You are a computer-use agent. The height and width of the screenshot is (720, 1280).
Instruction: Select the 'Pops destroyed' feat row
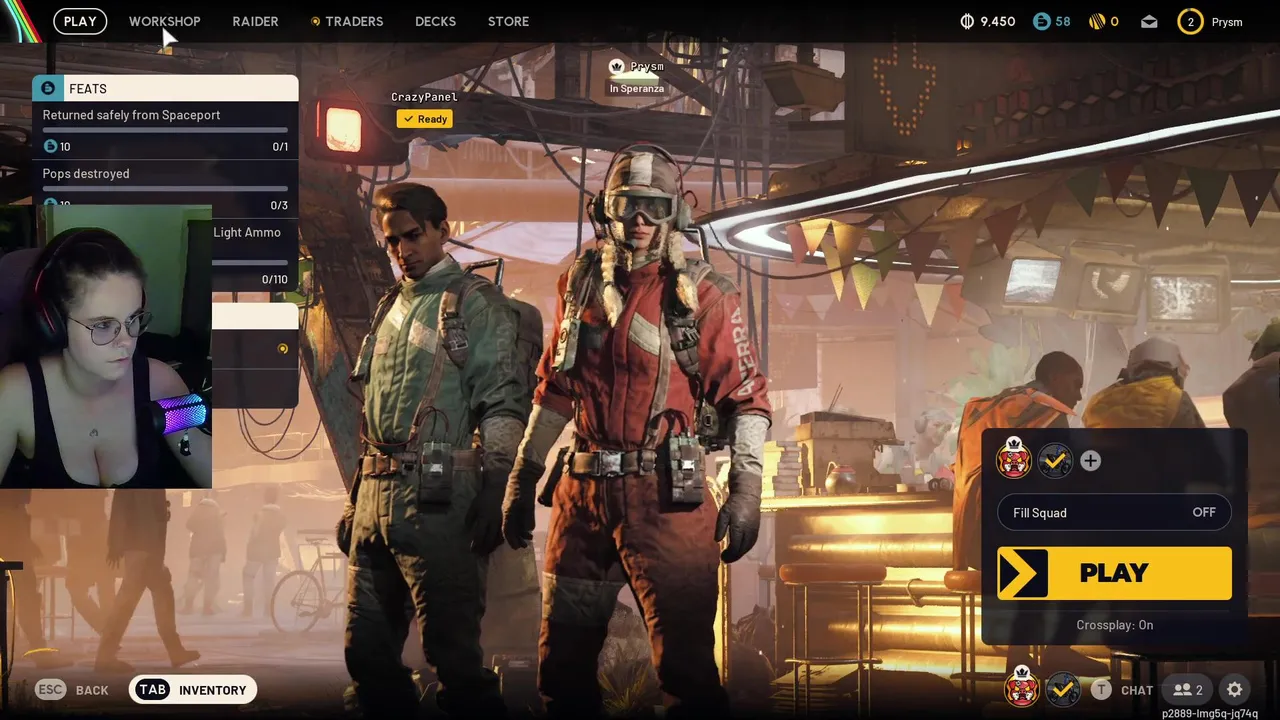[x=165, y=186]
